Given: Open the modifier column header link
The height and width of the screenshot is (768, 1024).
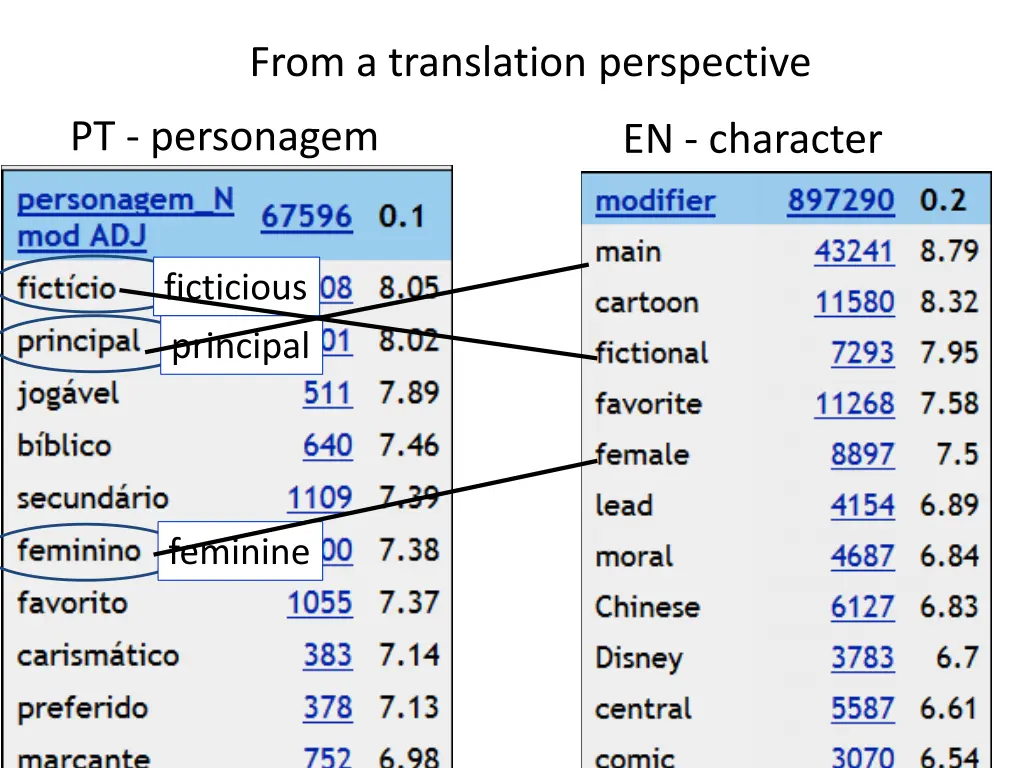Looking at the screenshot, I should pos(654,200).
